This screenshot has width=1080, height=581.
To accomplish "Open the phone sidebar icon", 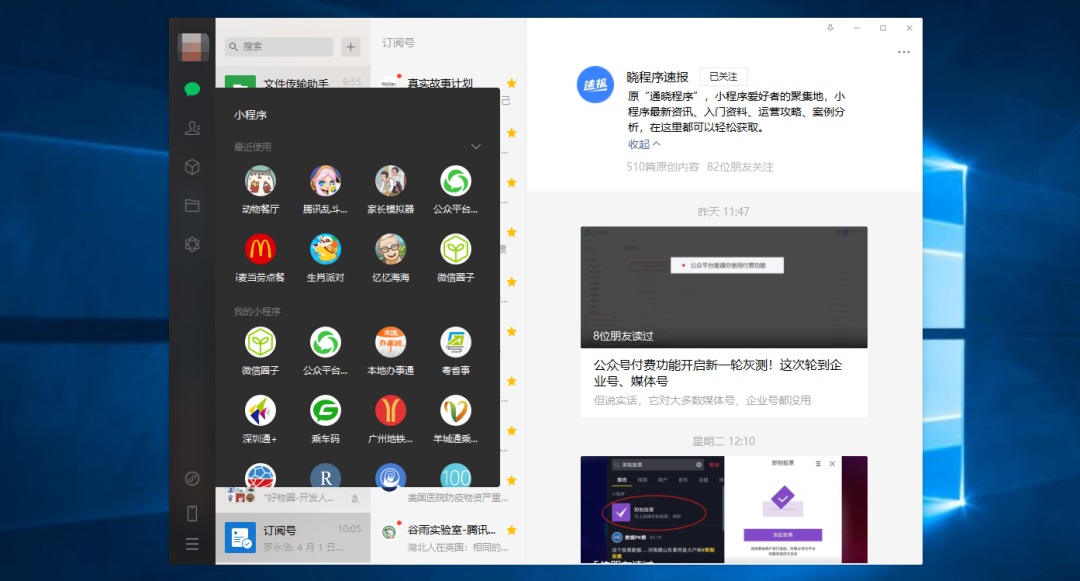I will (192, 513).
